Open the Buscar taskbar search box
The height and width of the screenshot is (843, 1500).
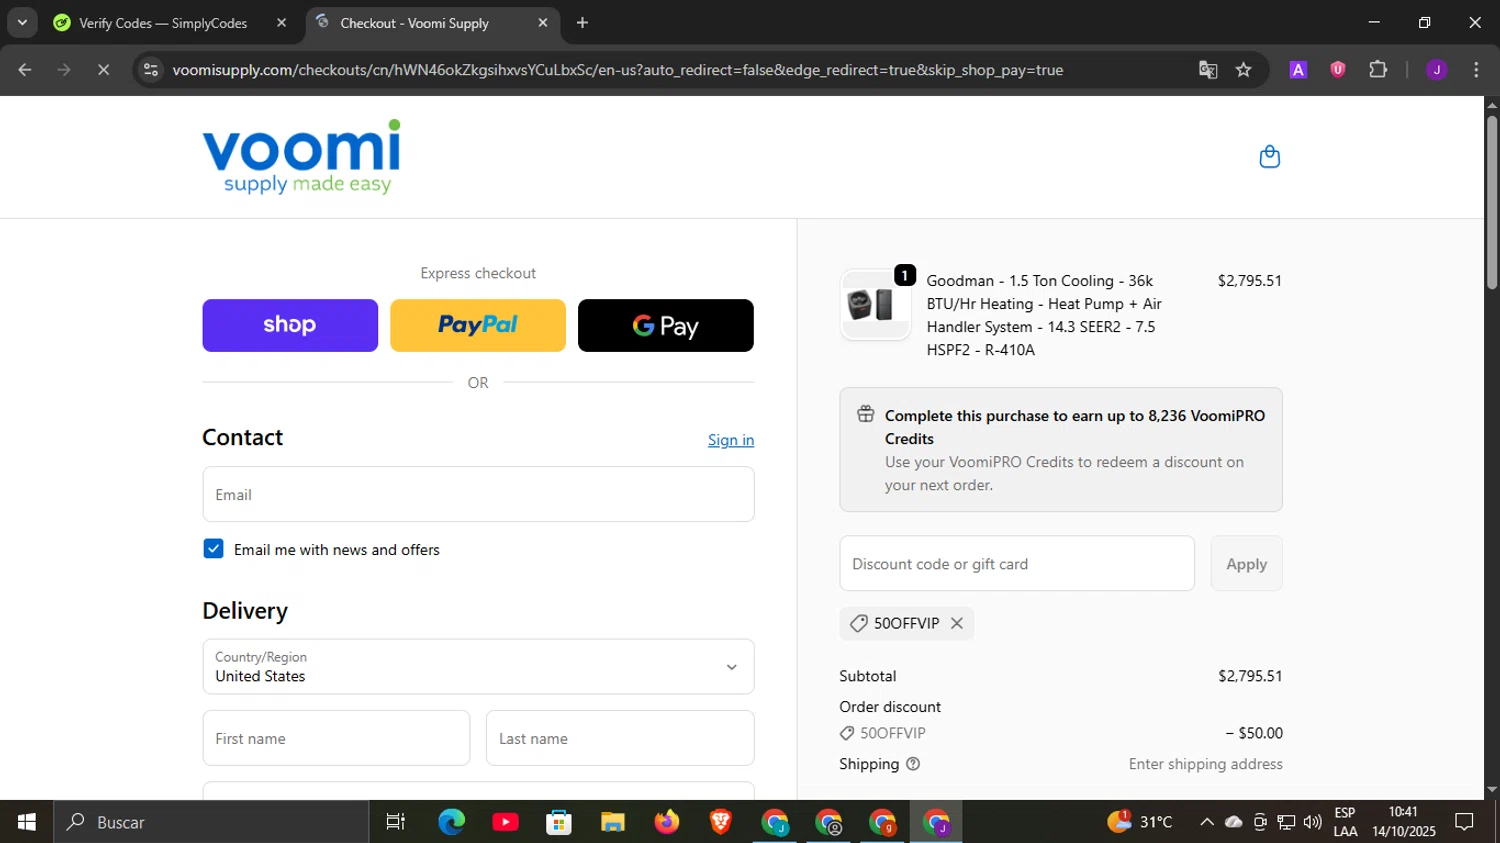click(x=211, y=822)
